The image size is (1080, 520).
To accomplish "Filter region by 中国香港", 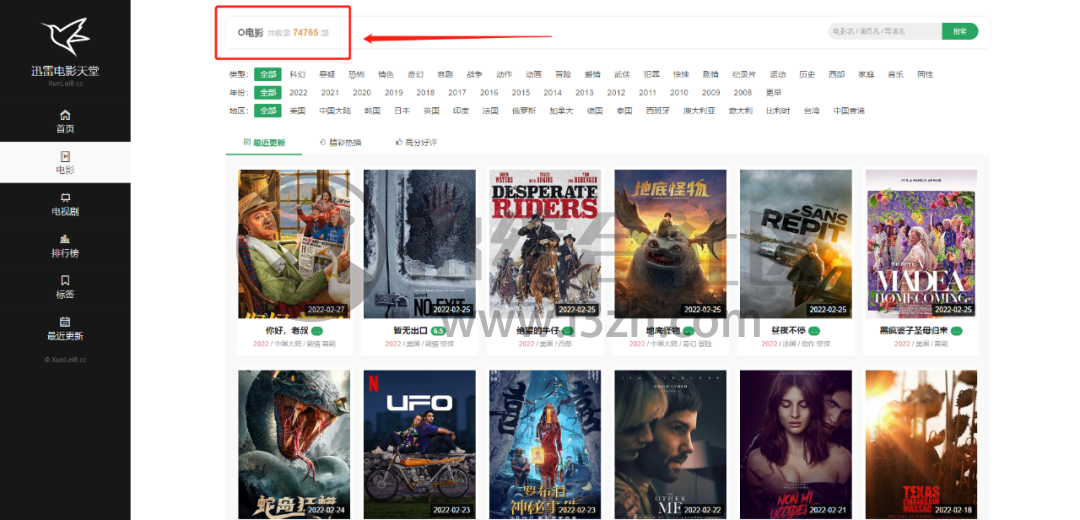I will coord(849,110).
